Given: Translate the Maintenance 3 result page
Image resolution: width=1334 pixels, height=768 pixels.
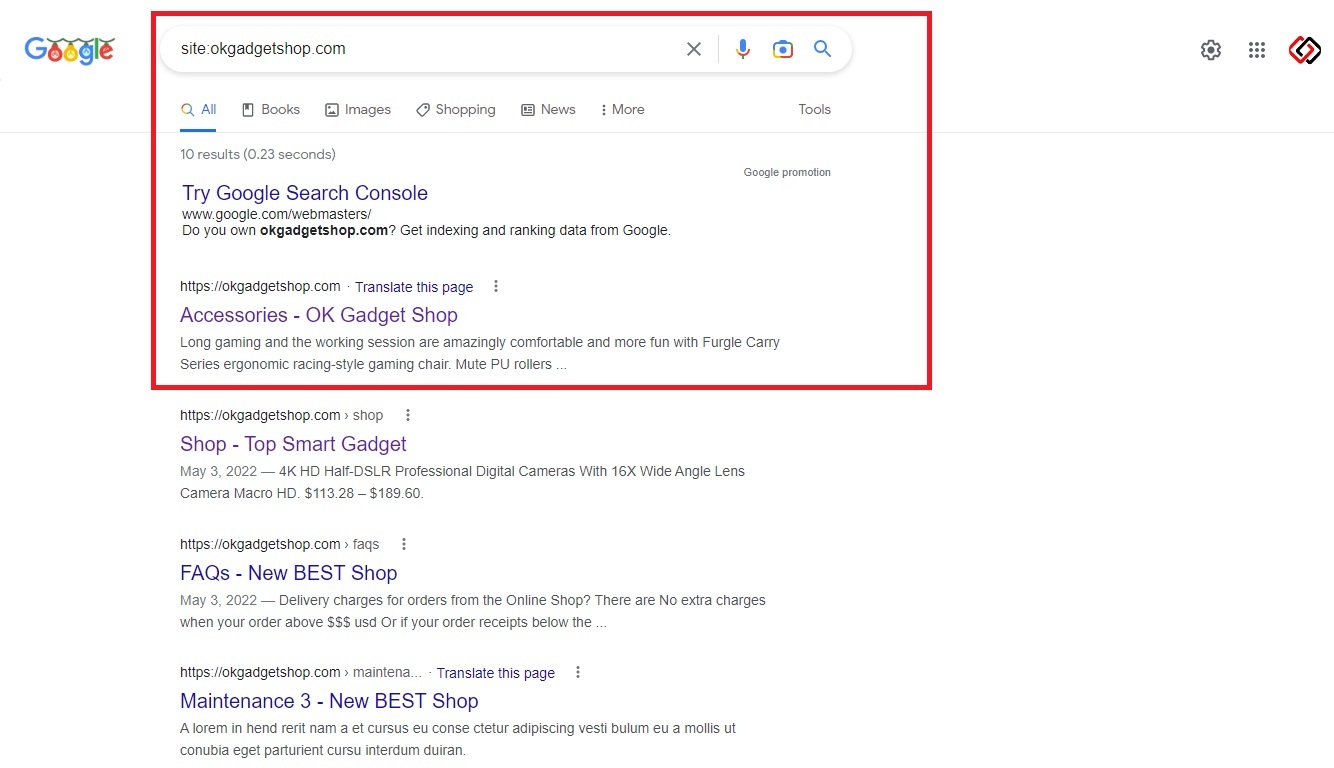Looking at the screenshot, I should (496, 673).
